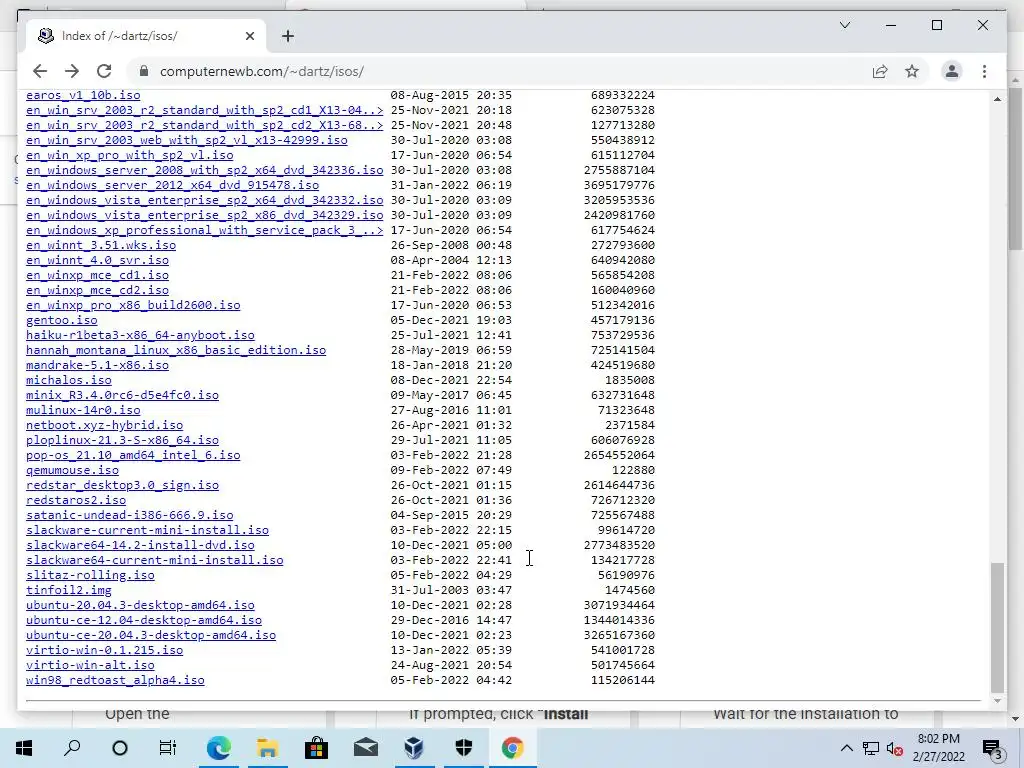Image resolution: width=1024 pixels, height=768 pixels.
Task: Expand the tab search chevron
Action: click(844, 25)
